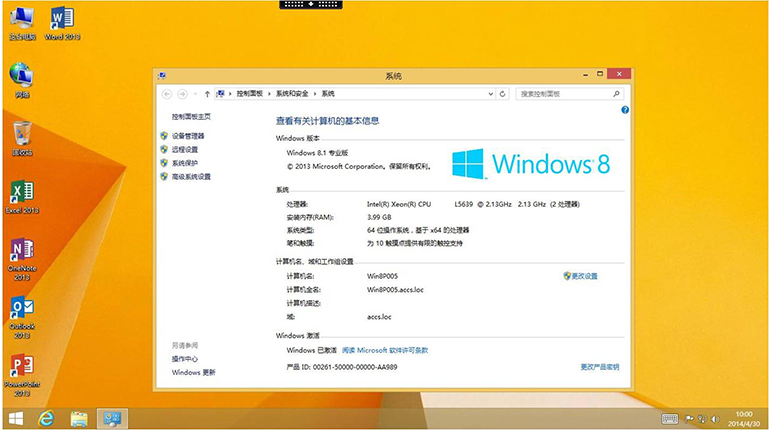
Task: Click the network icon in the tray
Action: (x=702, y=419)
